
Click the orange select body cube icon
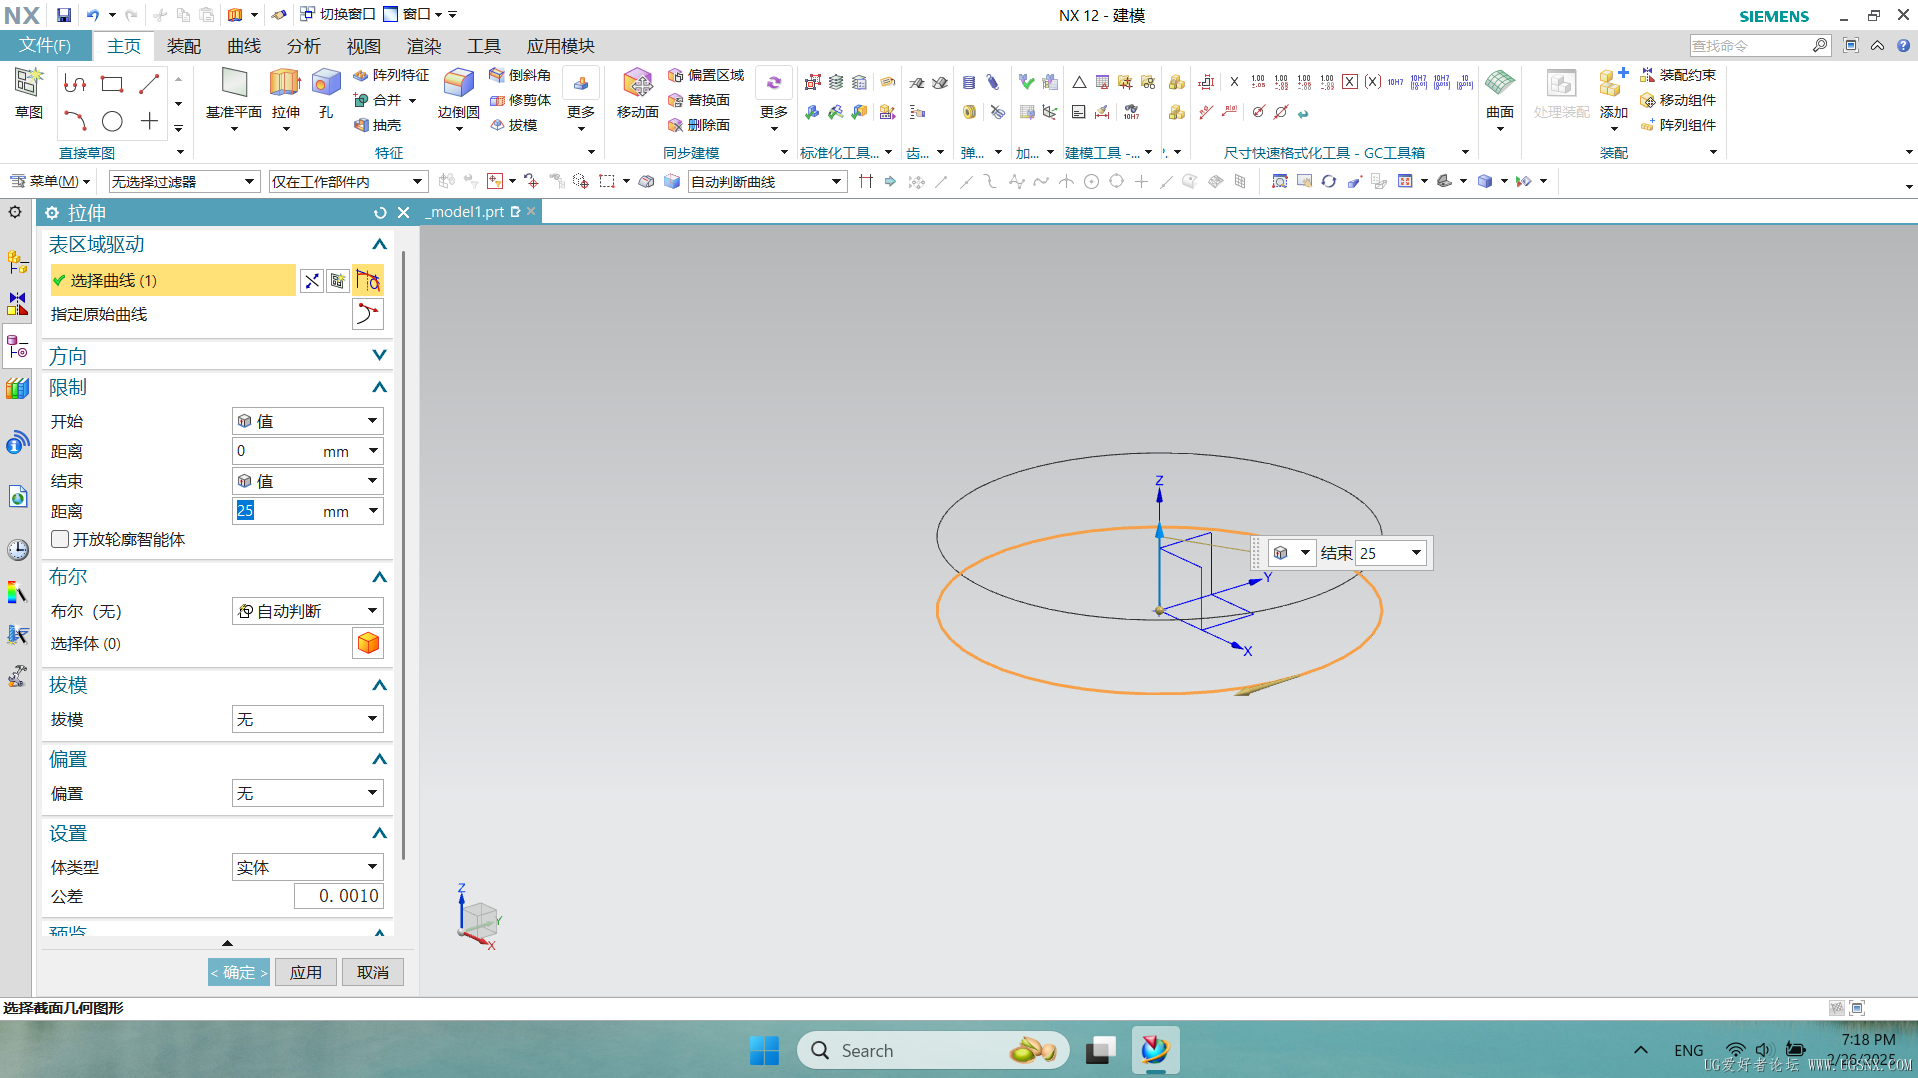(x=368, y=643)
